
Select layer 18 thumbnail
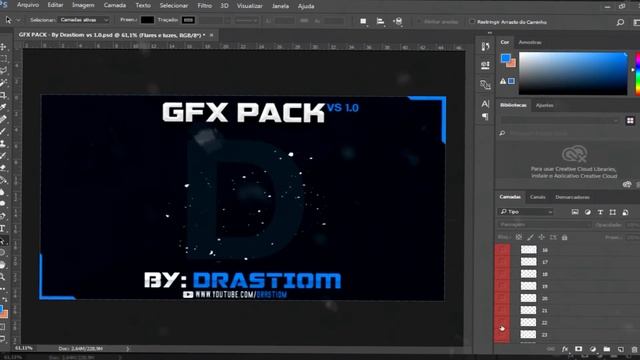point(529,273)
